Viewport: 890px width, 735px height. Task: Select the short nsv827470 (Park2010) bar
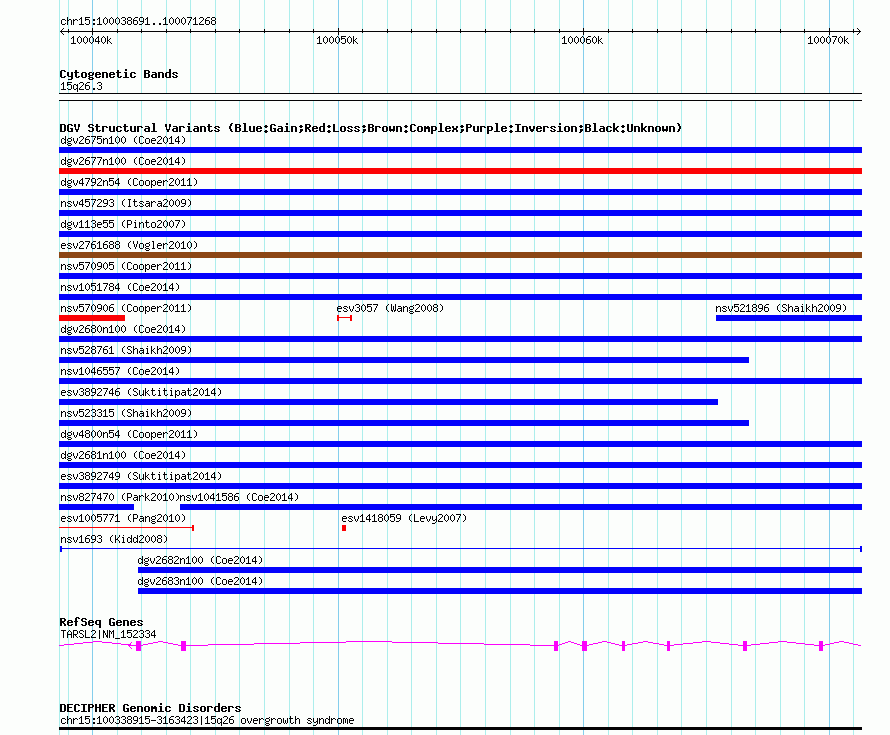(96, 507)
